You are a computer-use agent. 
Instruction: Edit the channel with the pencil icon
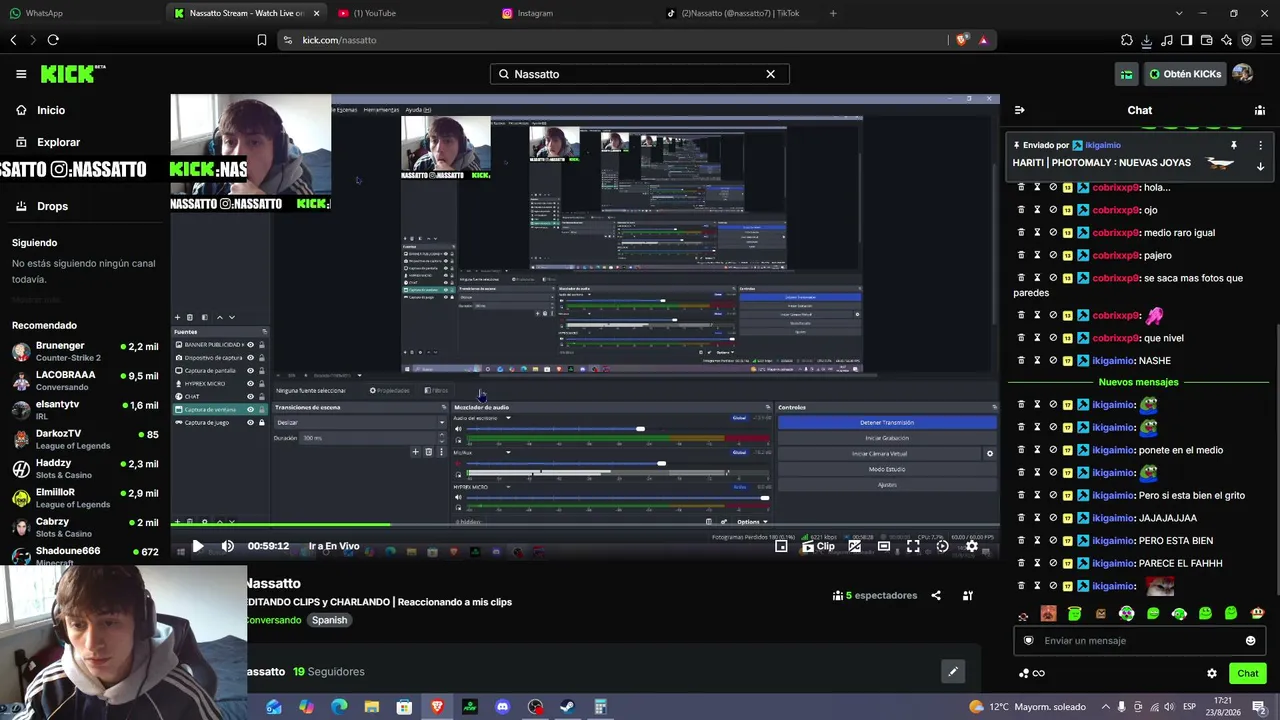pyautogui.click(x=953, y=672)
